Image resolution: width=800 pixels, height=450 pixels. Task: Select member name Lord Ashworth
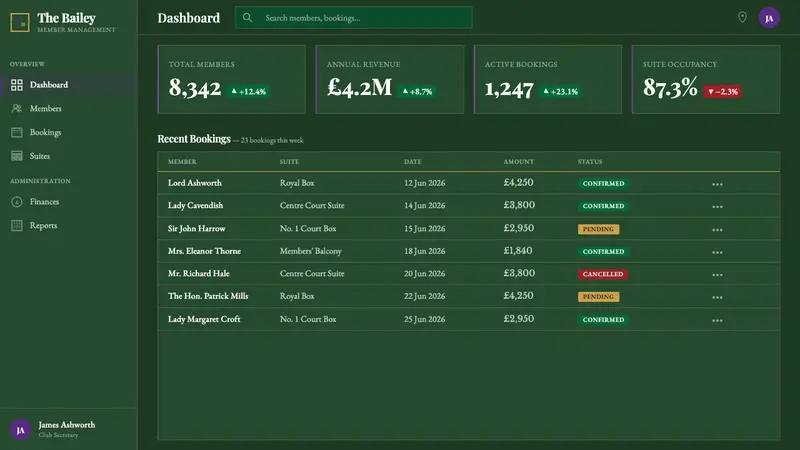pyautogui.click(x=195, y=183)
